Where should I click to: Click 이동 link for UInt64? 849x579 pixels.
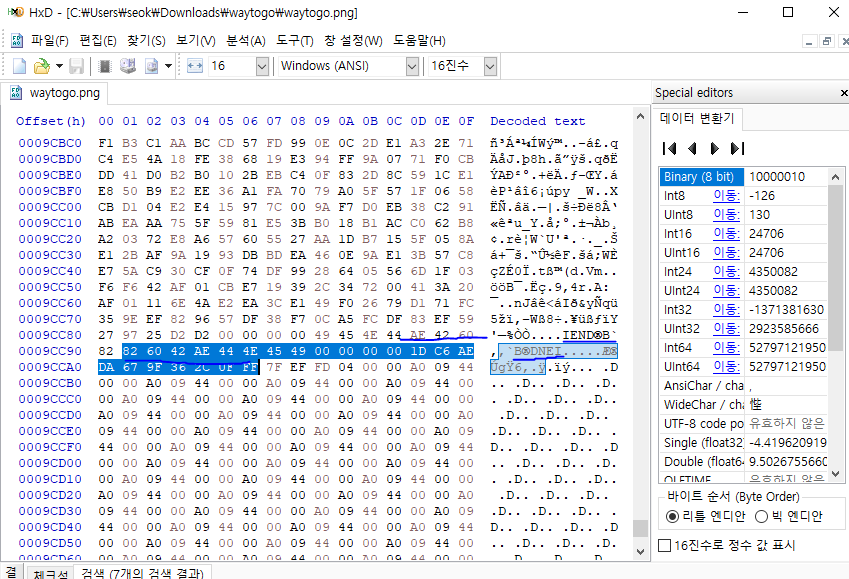726,366
